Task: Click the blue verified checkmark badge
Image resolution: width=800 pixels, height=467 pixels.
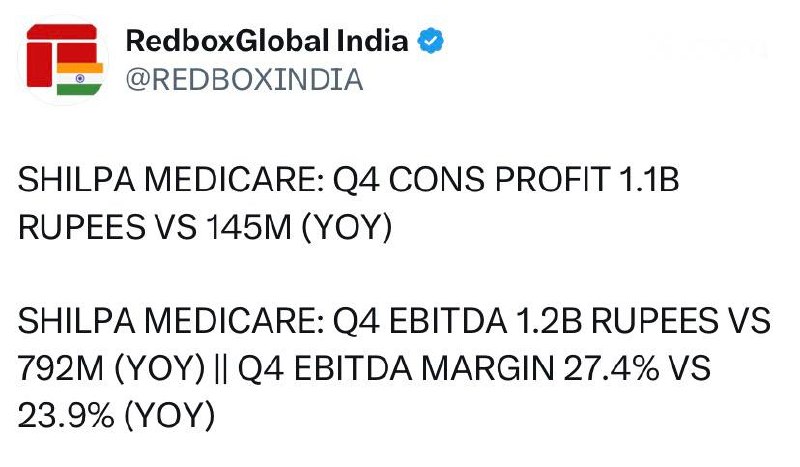Action: pos(431,41)
